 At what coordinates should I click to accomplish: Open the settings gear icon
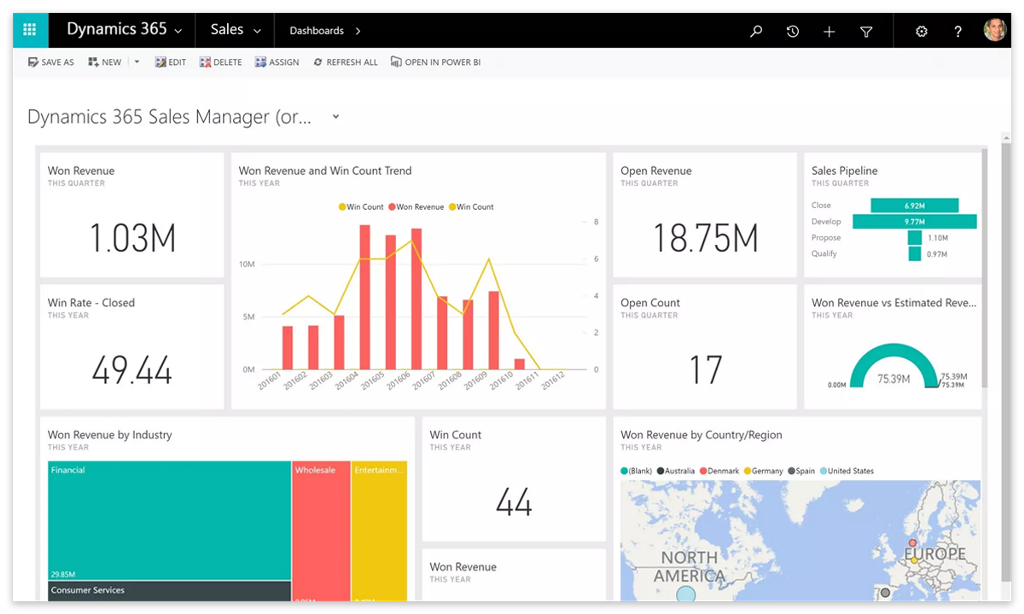[x=921, y=31]
